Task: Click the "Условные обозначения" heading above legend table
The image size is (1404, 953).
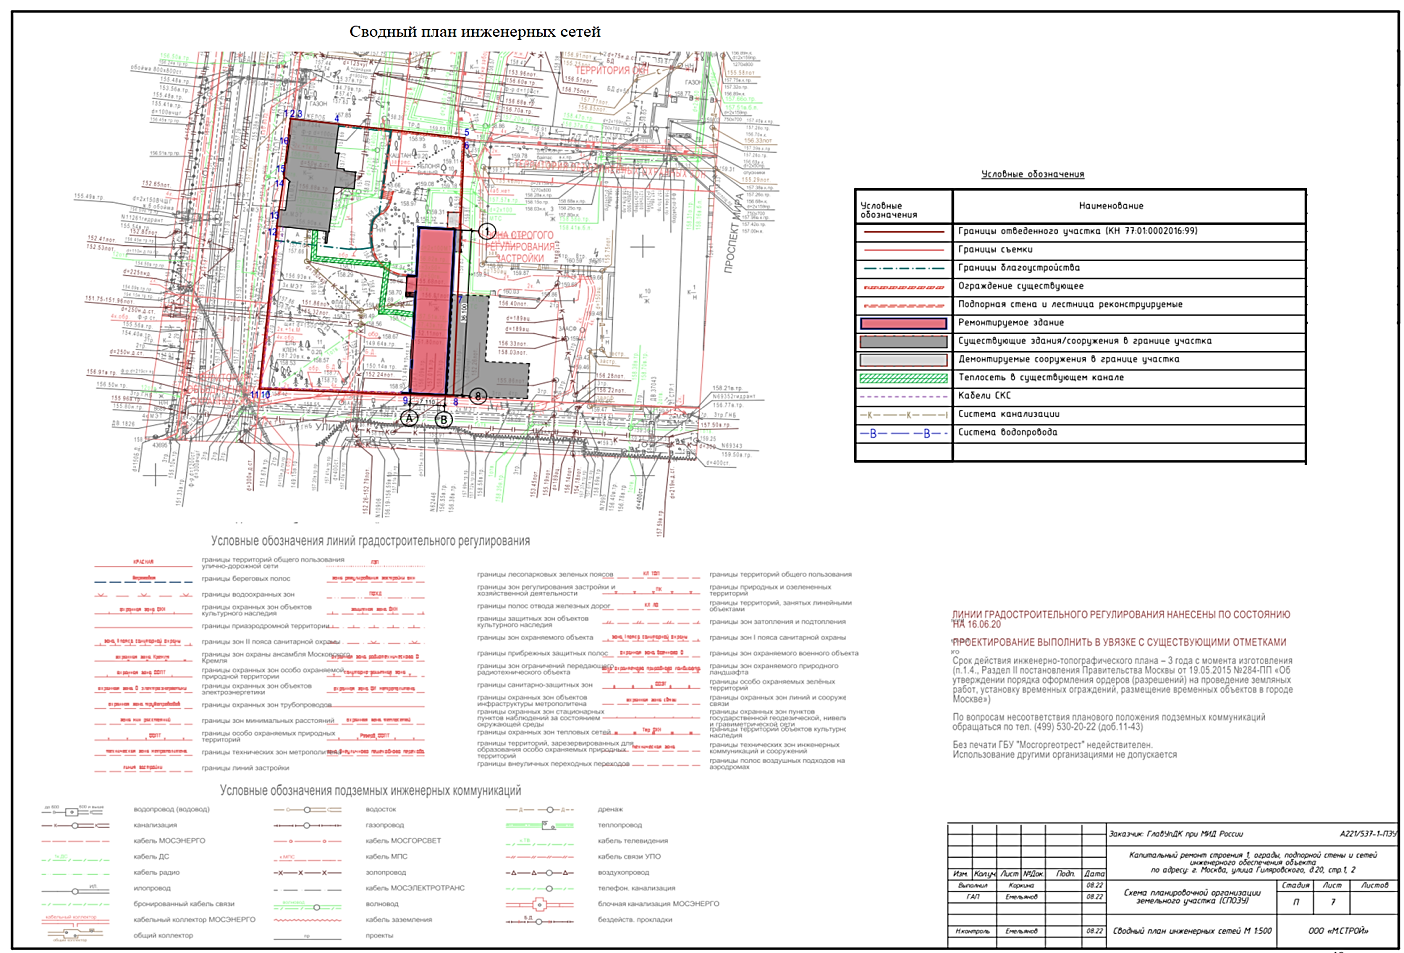Action: (x=1033, y=174)
